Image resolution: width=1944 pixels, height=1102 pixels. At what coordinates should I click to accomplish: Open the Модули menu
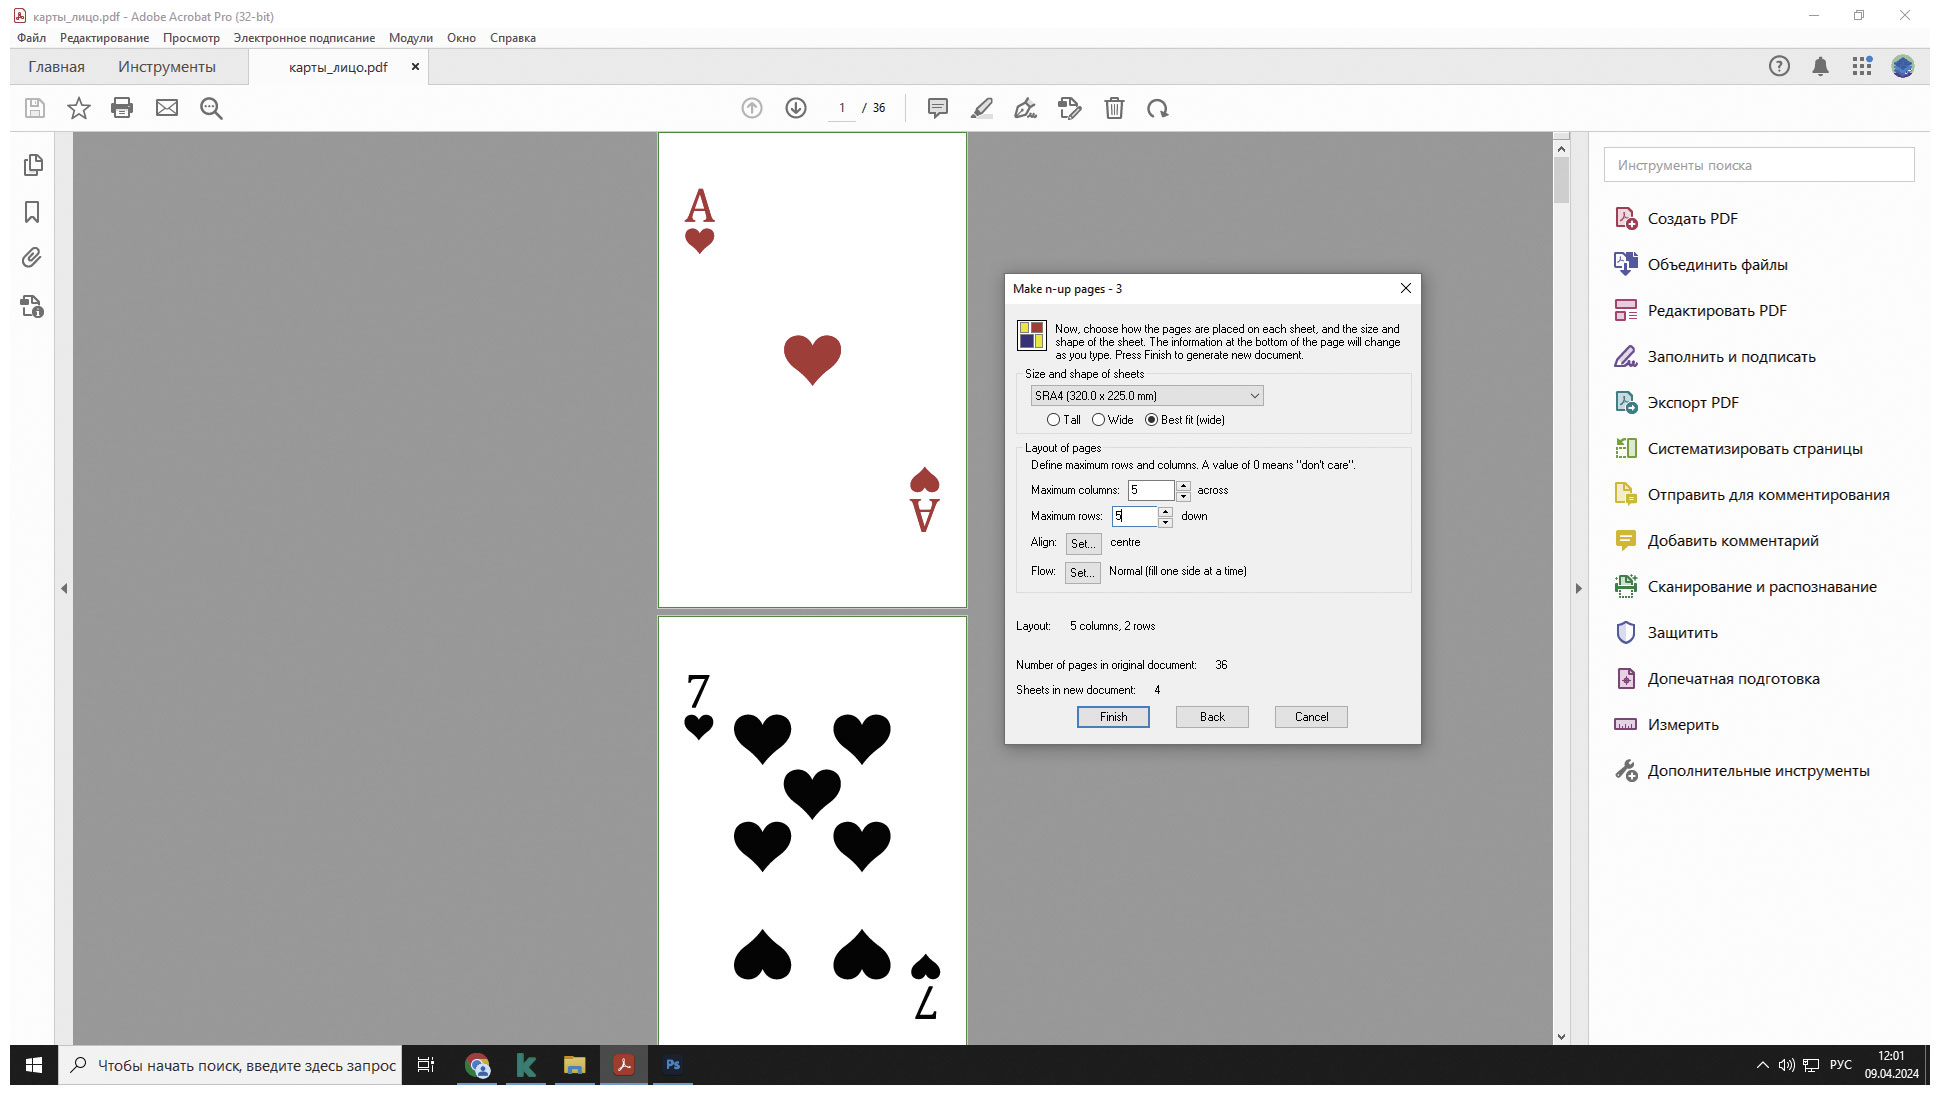[x=410, y=38]
